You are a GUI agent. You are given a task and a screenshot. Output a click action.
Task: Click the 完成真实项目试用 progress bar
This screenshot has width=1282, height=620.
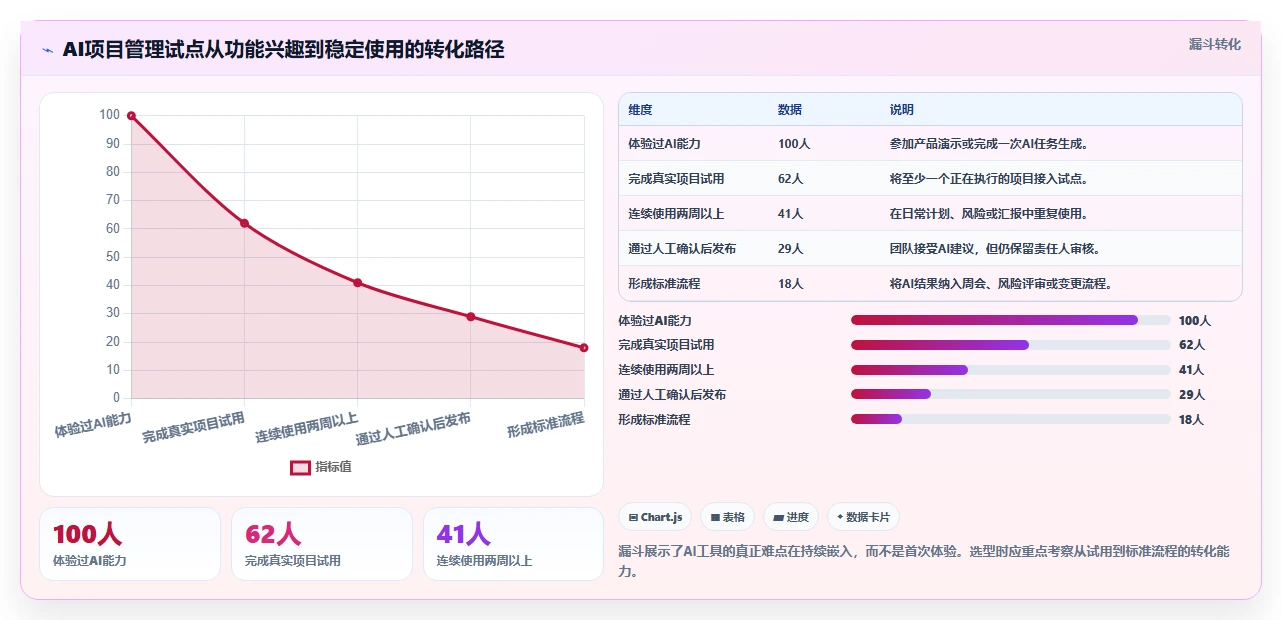point(1010,345)
